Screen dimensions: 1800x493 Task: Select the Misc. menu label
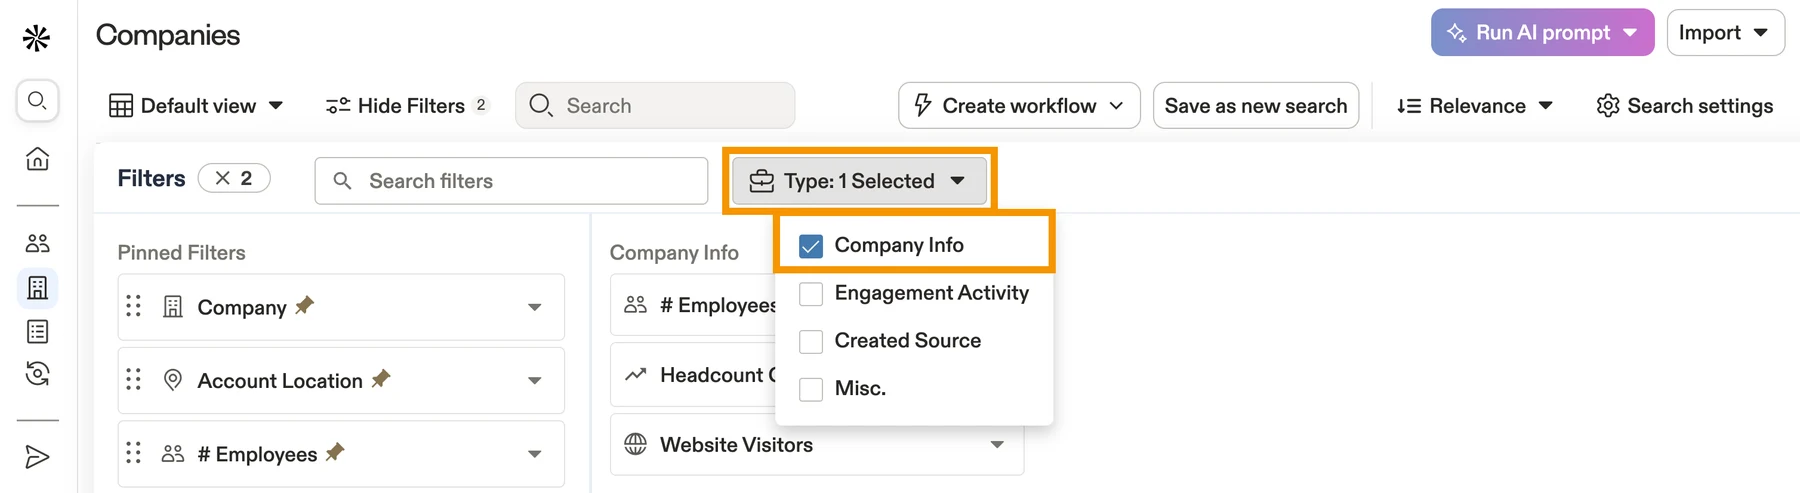[x=860, y=389]
